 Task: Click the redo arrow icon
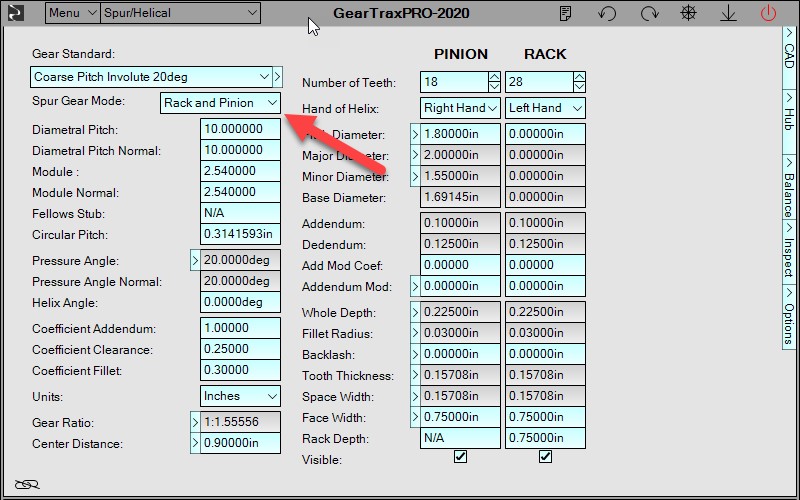(649, 13)
